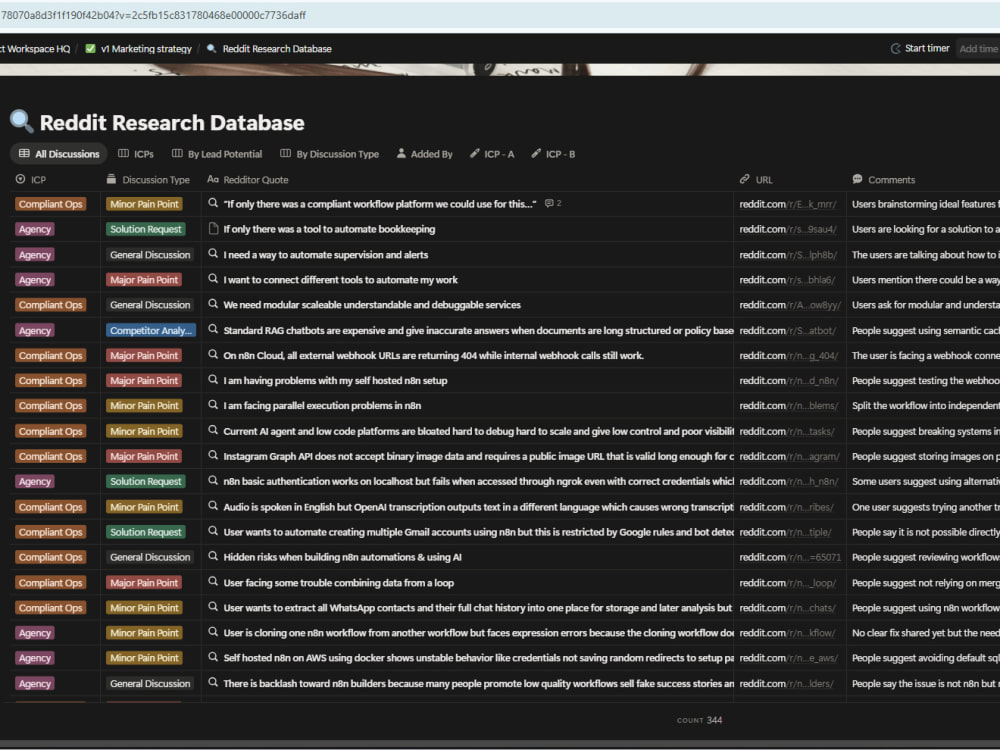Click Agency tag on automate supervision row
Viewport: 1000px width, 750px height.
point(34,254)
